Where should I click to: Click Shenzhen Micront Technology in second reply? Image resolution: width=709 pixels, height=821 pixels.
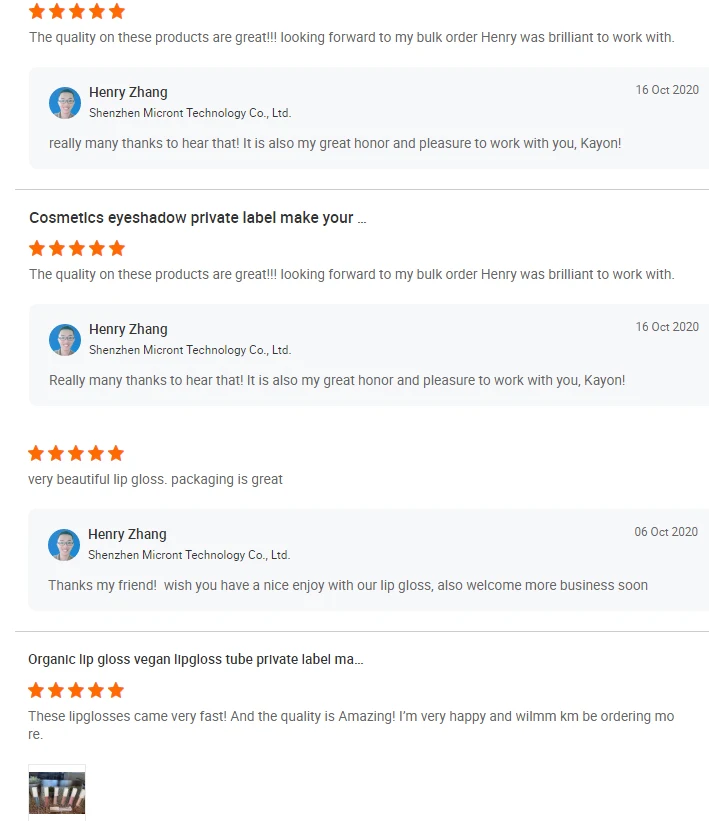tap(190, 350)
